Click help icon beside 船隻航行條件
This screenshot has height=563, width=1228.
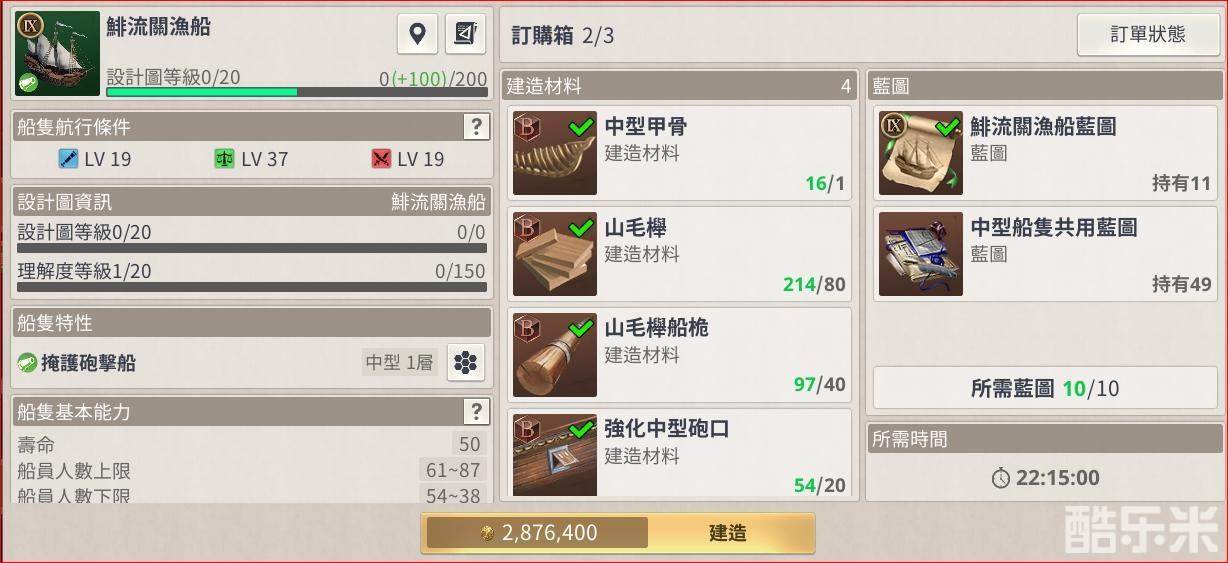pos(476,126)
